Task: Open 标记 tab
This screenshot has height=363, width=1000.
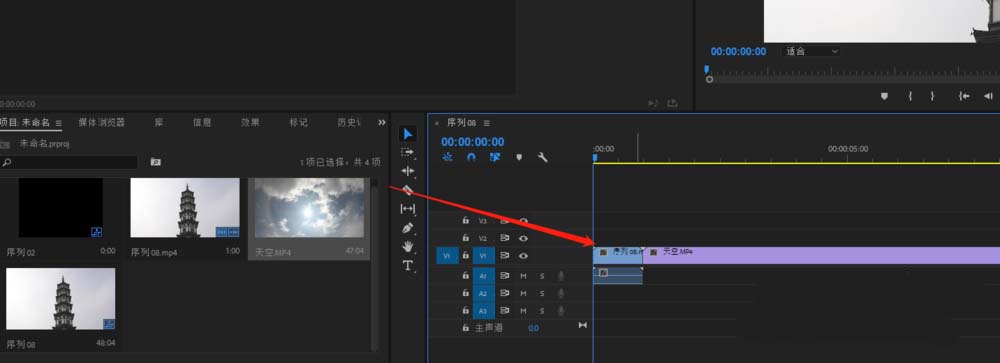Action: pos(298,122)
